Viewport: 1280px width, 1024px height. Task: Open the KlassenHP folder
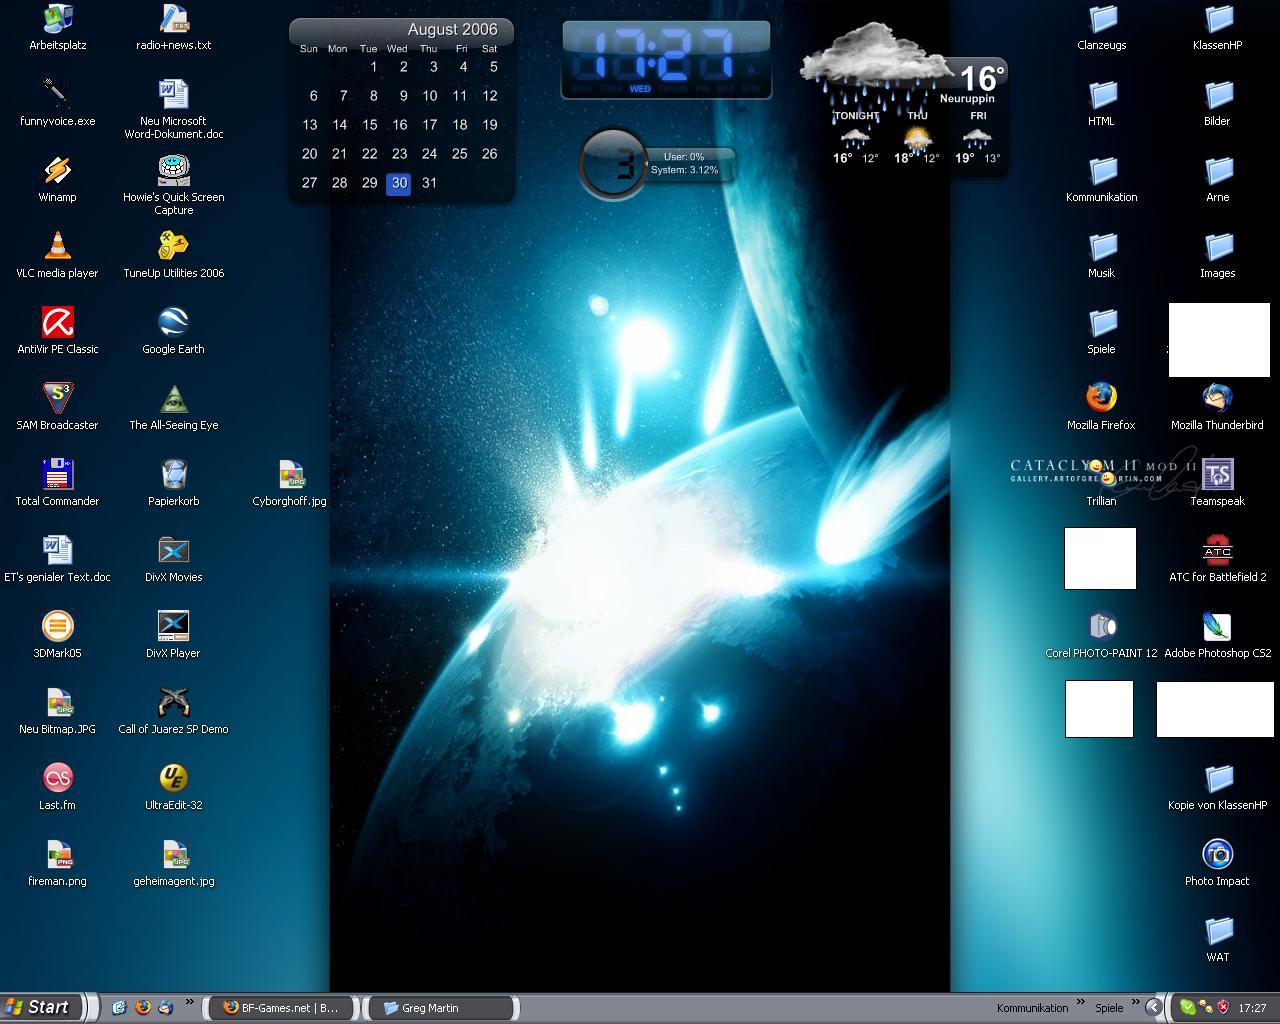(1217, 27)
